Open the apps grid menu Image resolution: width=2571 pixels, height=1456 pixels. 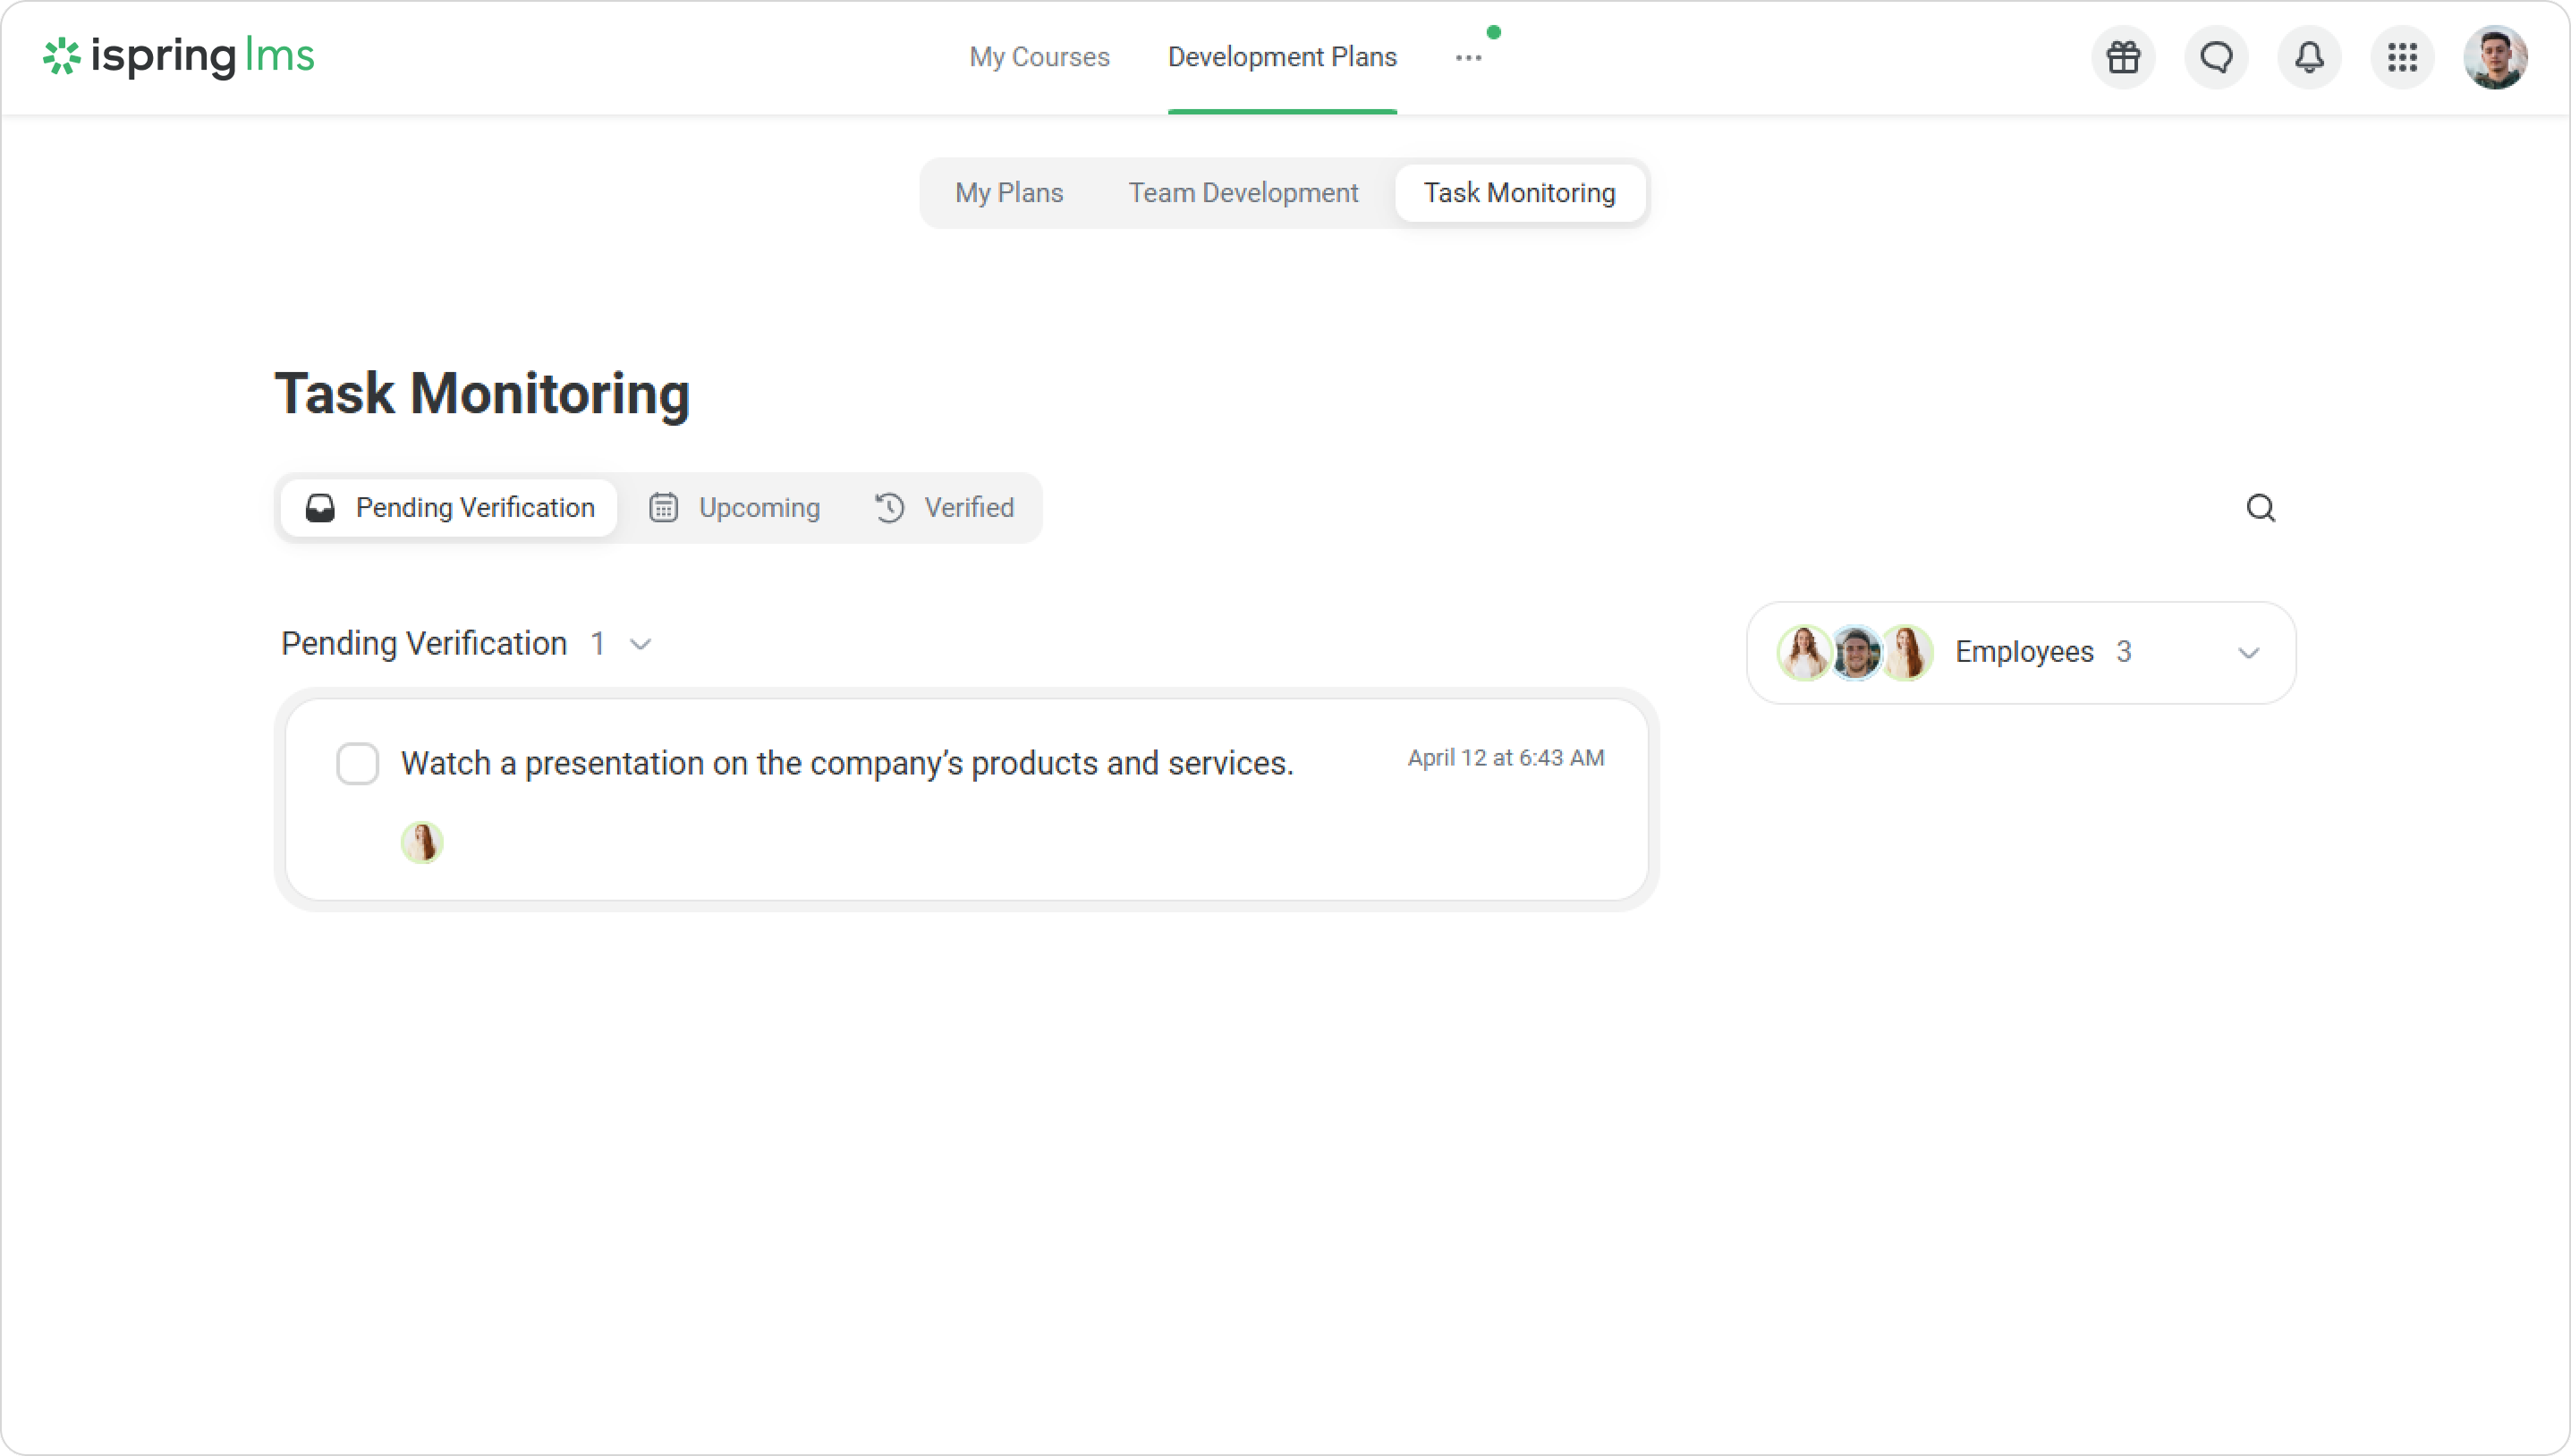[2402, 58]
